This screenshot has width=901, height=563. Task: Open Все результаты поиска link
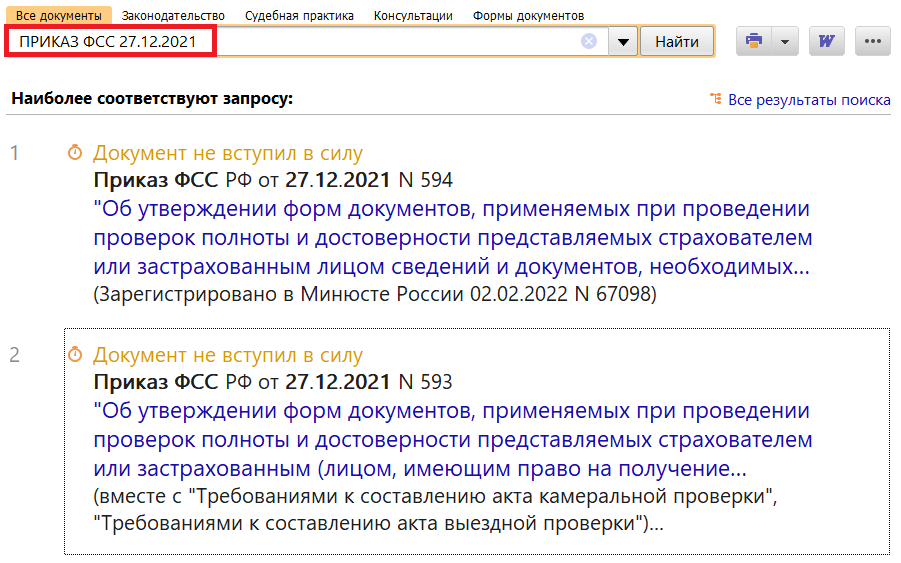click(x=809, y=100)
